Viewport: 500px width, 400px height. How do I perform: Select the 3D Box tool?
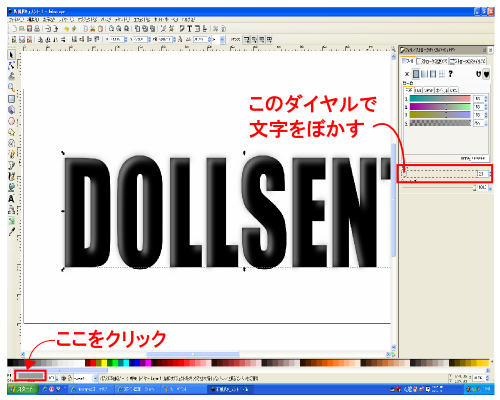point(11,110)
